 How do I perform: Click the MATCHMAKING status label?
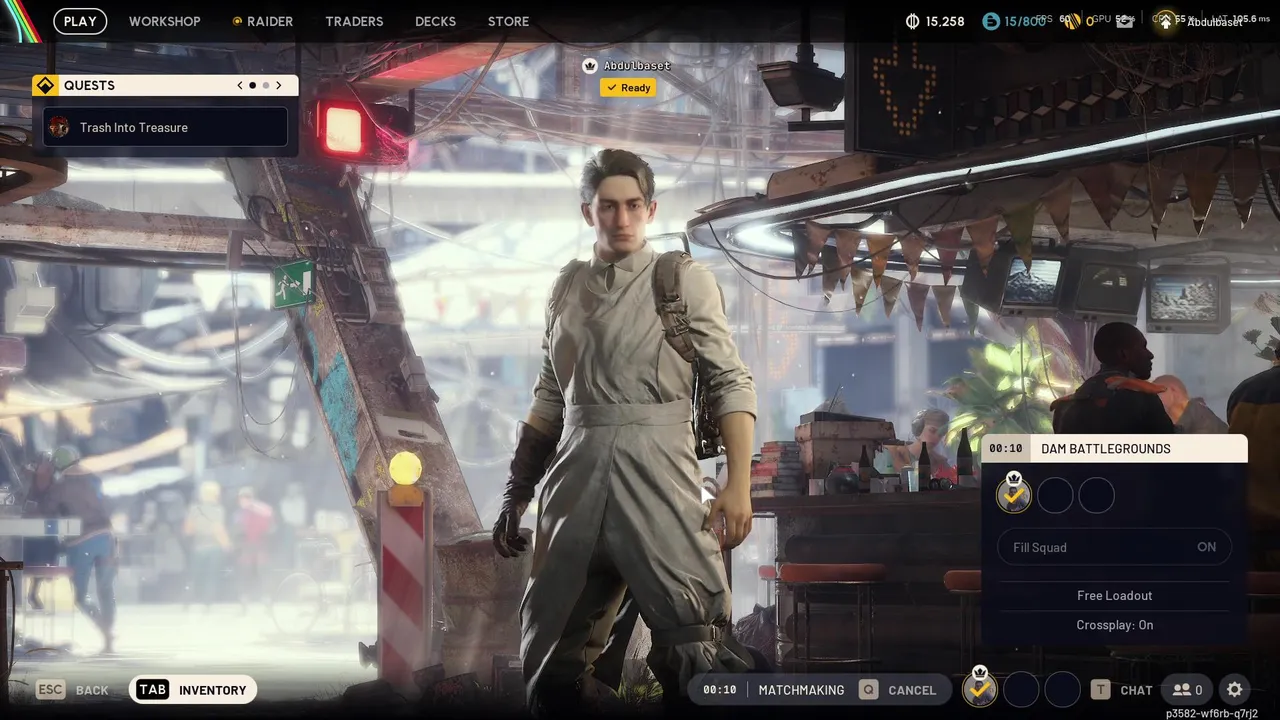tap(801, 690)
